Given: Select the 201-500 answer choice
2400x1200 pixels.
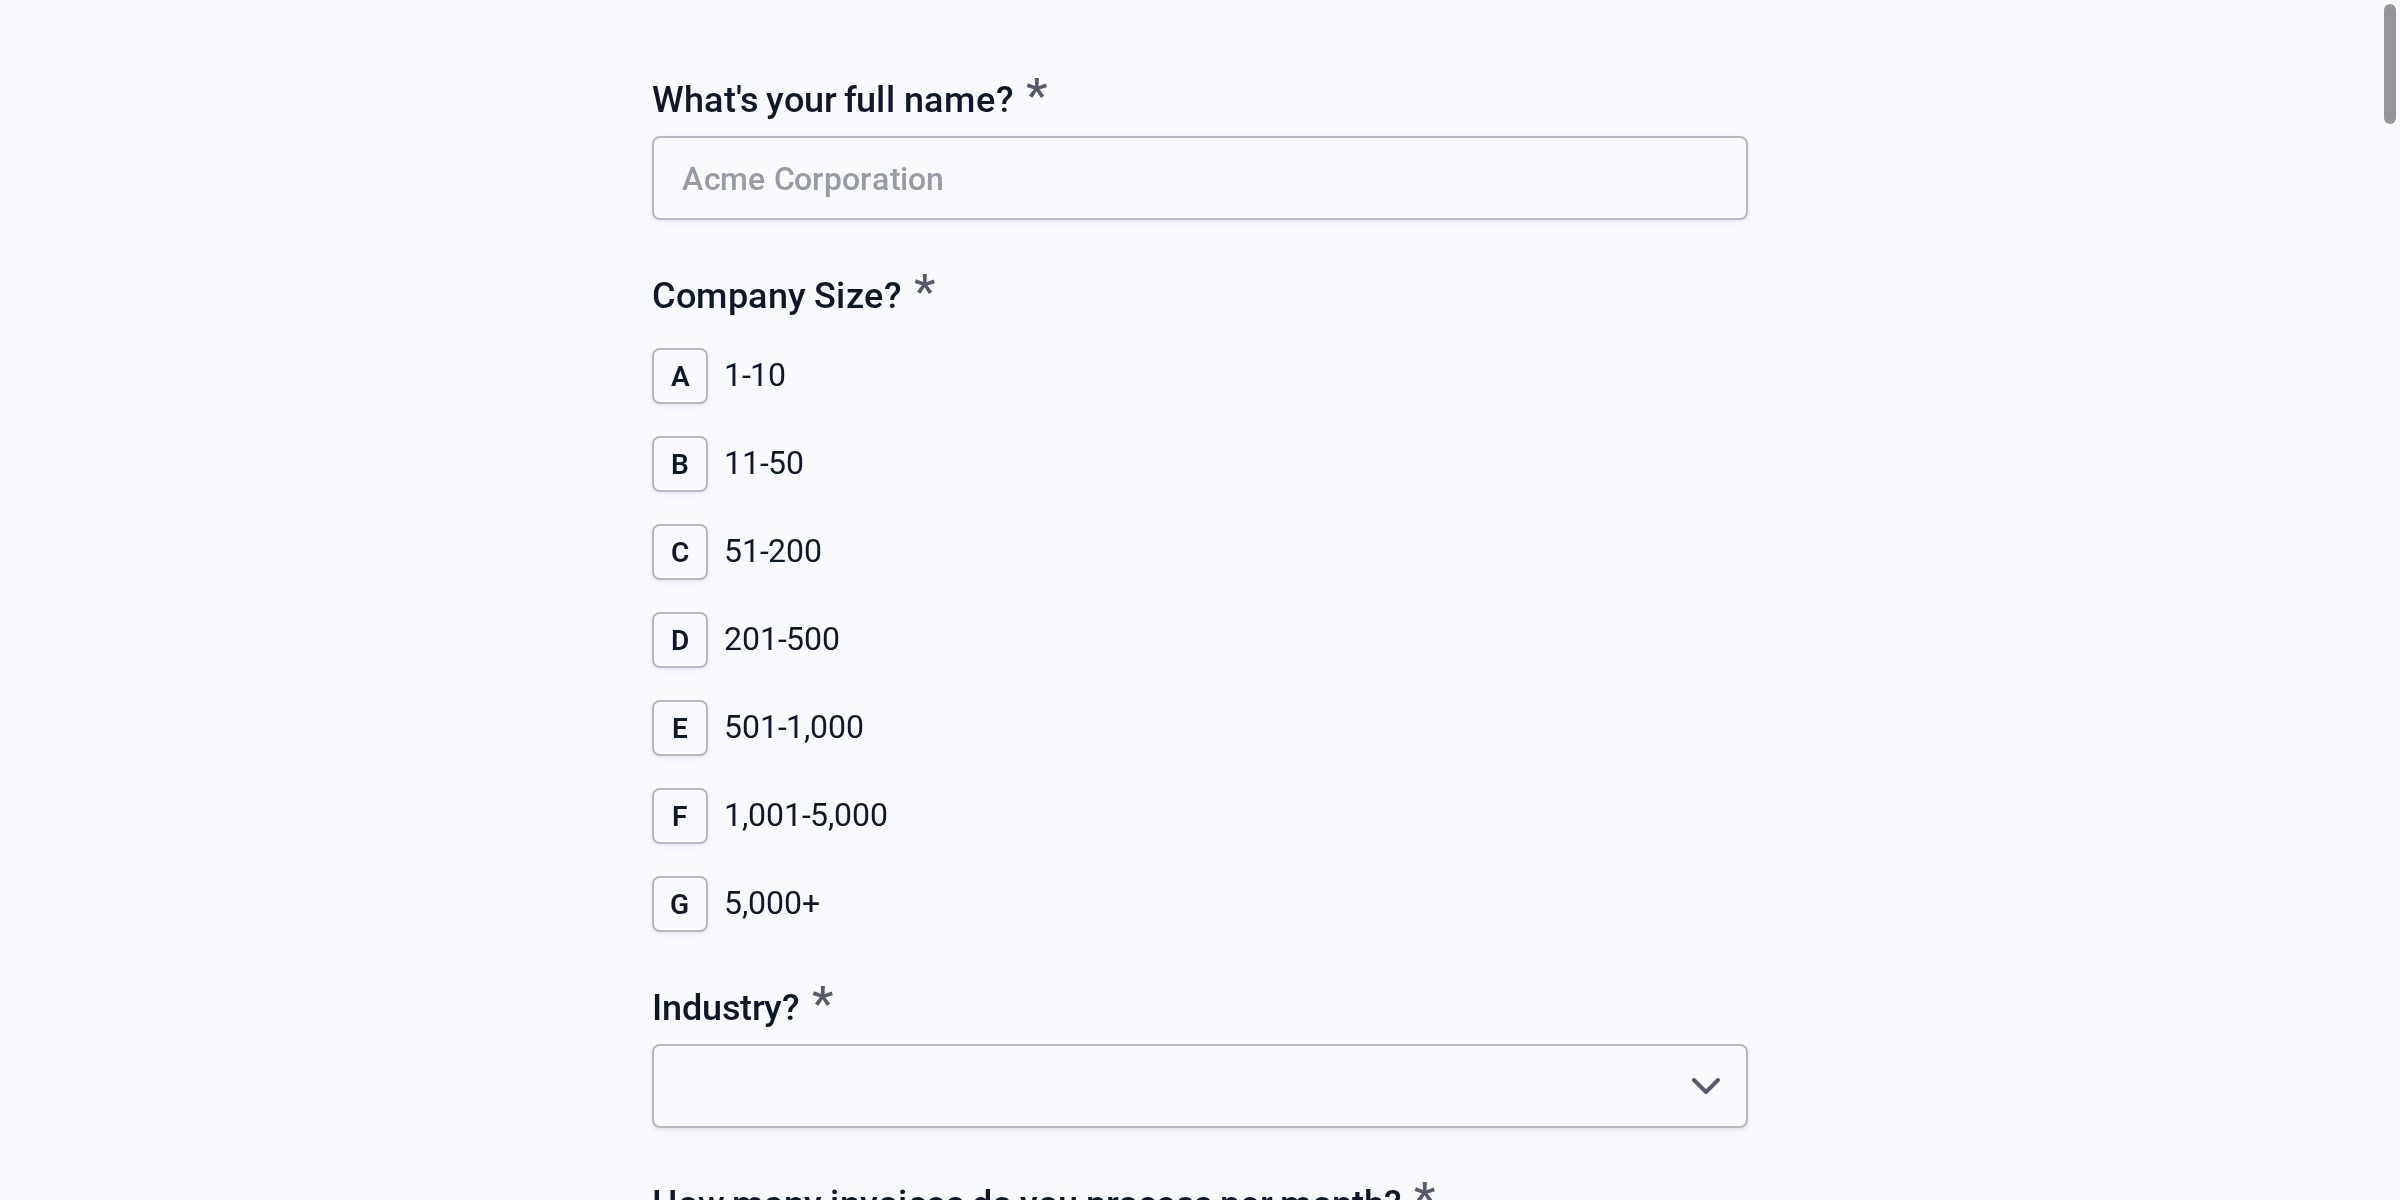Looking at the screenshot, I should pos(781,640).
